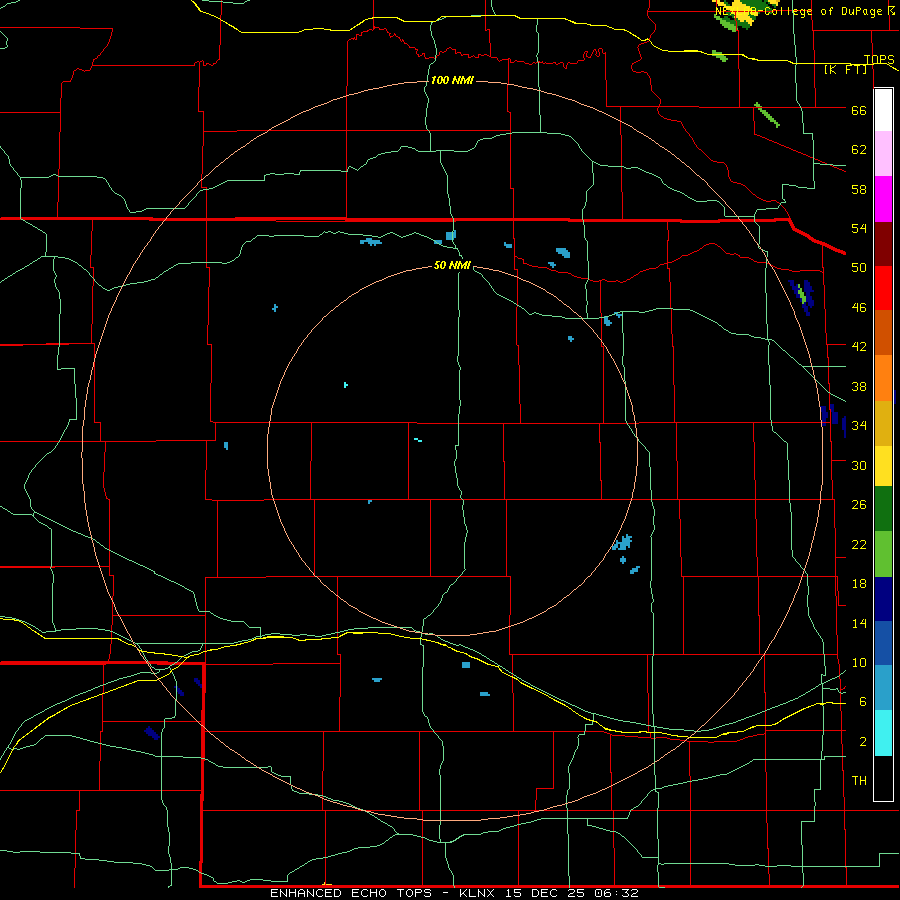900x900 pixels.
Task: Pick the bright yellow legend swatch
Action: 883,466
